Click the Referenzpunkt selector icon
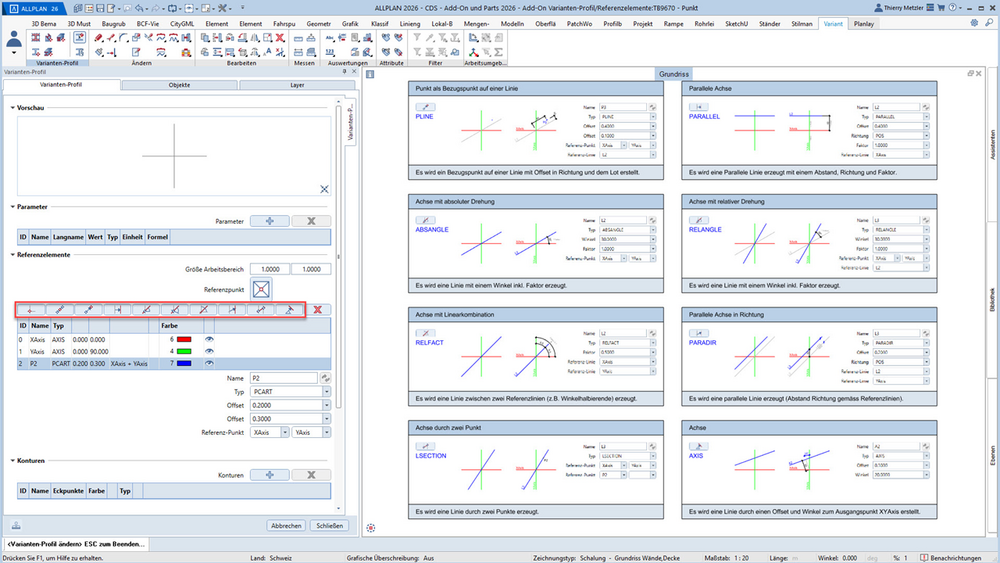 (x=261, y=289)
